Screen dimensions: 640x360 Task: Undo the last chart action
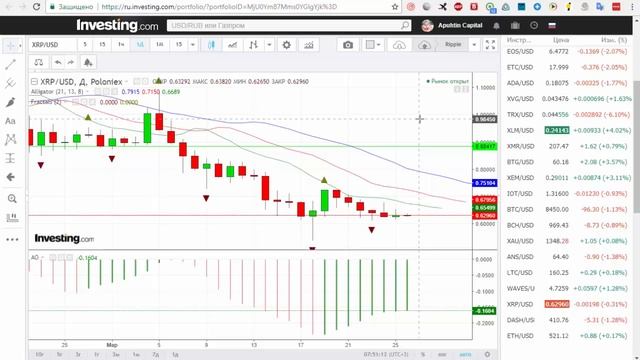pos(58,62)
